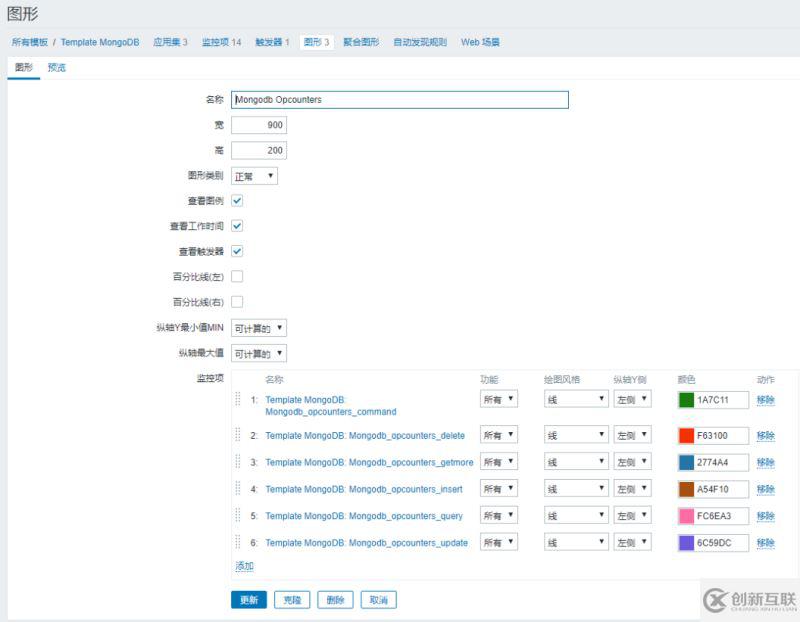This screenshot has width=800, height=622.
Task: Click the 取消 button
Action: point(379,600)
